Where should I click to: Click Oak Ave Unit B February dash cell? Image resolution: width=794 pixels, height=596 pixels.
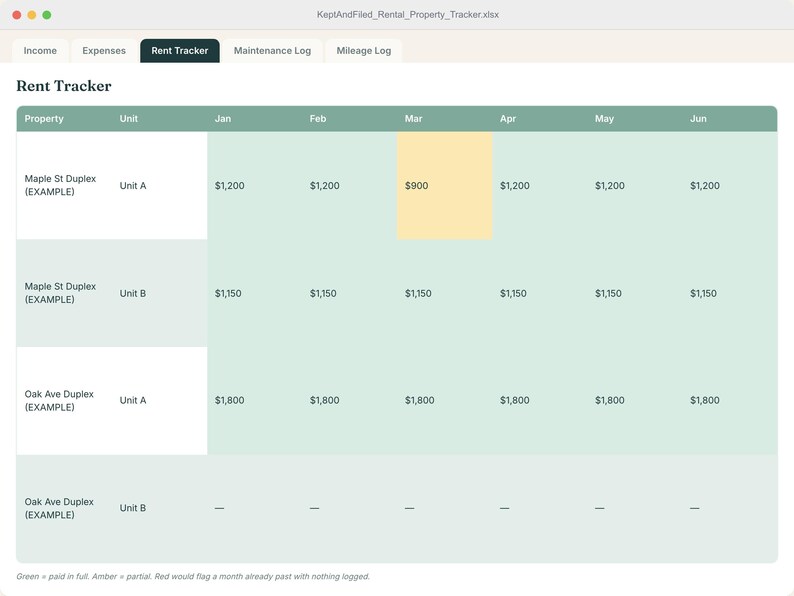coord(350,508)
